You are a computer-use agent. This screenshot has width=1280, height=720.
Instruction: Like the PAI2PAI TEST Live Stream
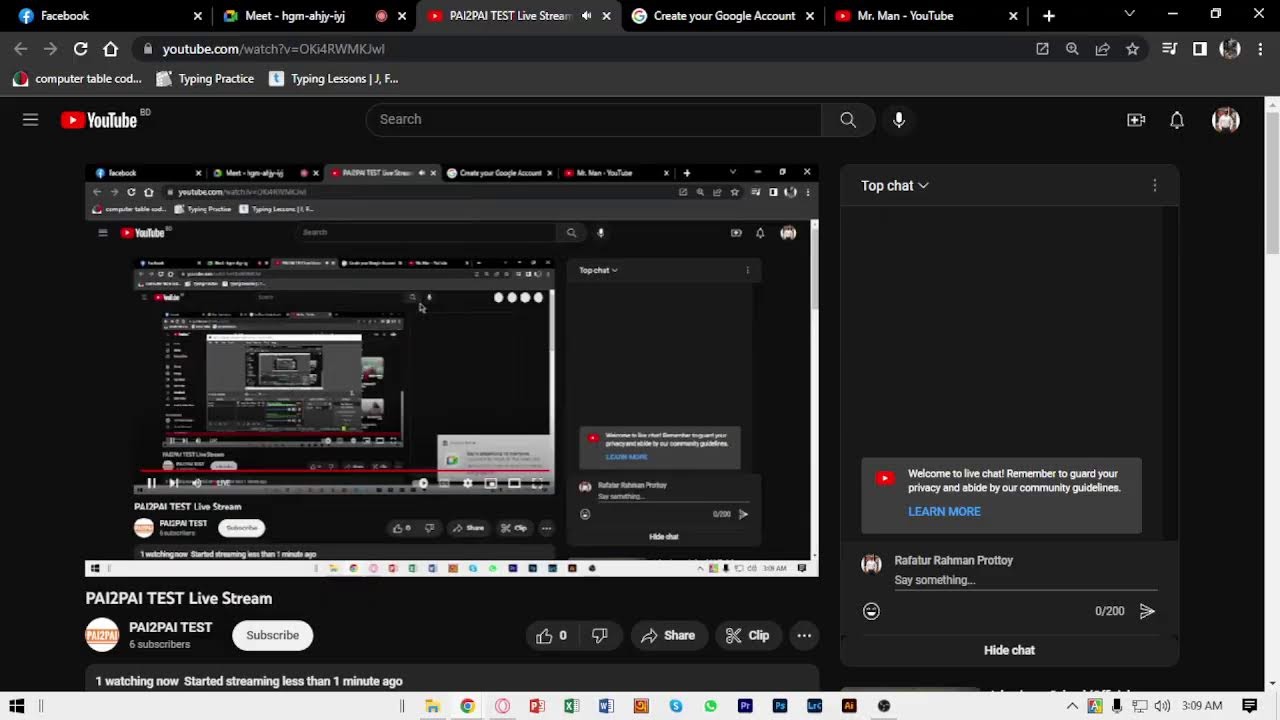[x=552, y=636]
